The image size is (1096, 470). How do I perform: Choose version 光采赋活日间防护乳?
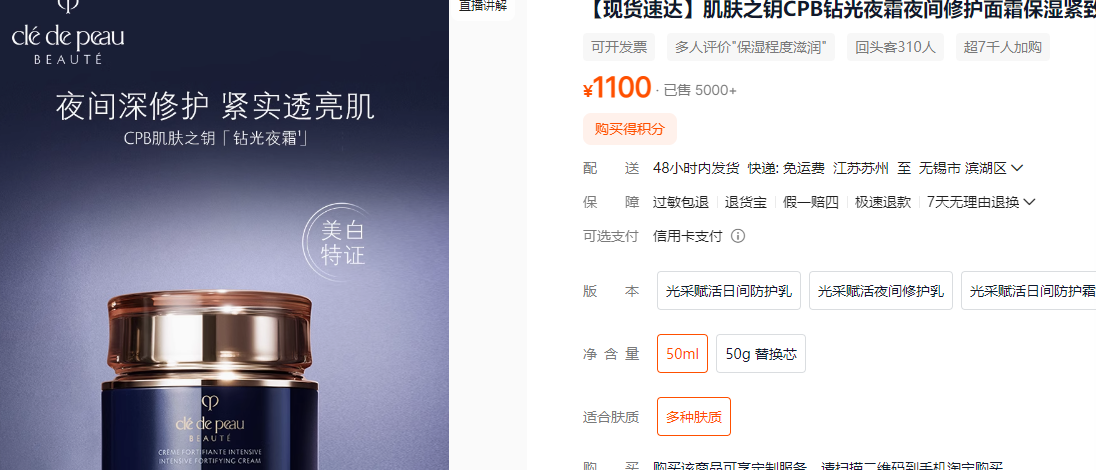pos(728,291)
